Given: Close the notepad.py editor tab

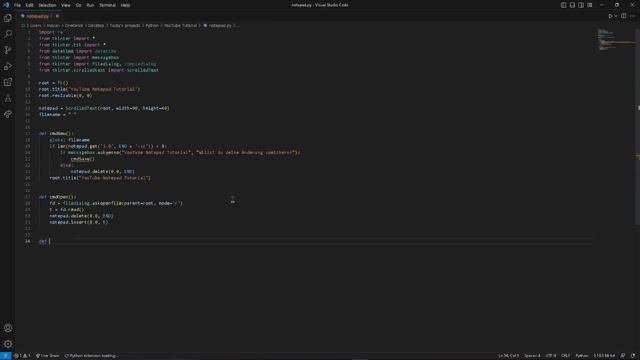Looking at the screenshot, I should 57,16.
